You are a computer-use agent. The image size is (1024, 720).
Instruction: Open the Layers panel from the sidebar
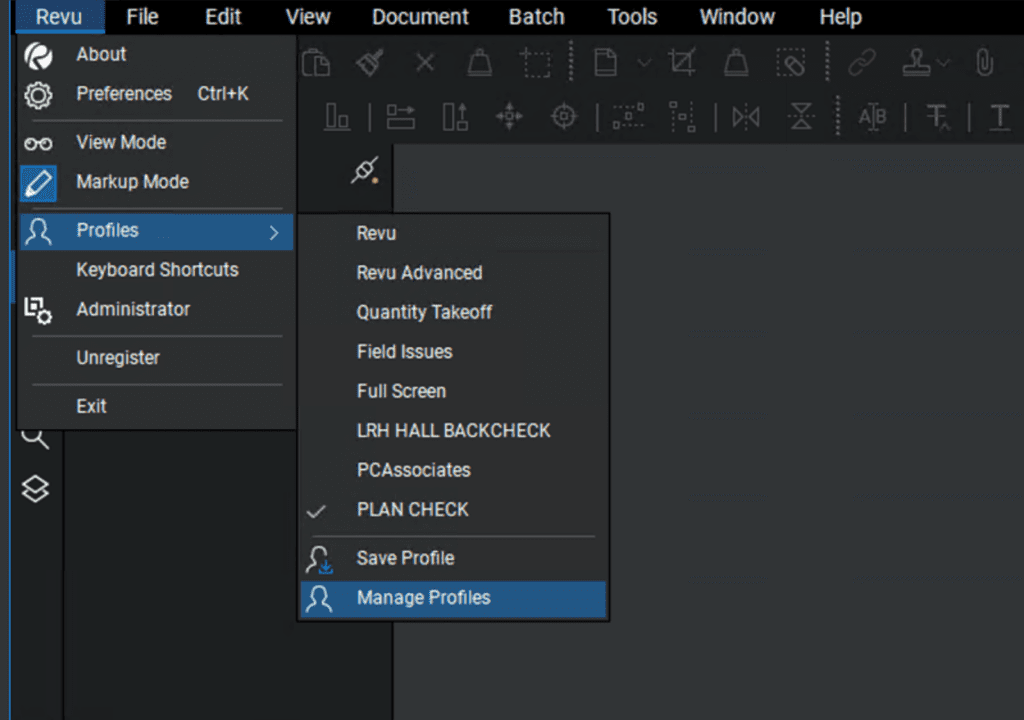click(x=35, y=489)
